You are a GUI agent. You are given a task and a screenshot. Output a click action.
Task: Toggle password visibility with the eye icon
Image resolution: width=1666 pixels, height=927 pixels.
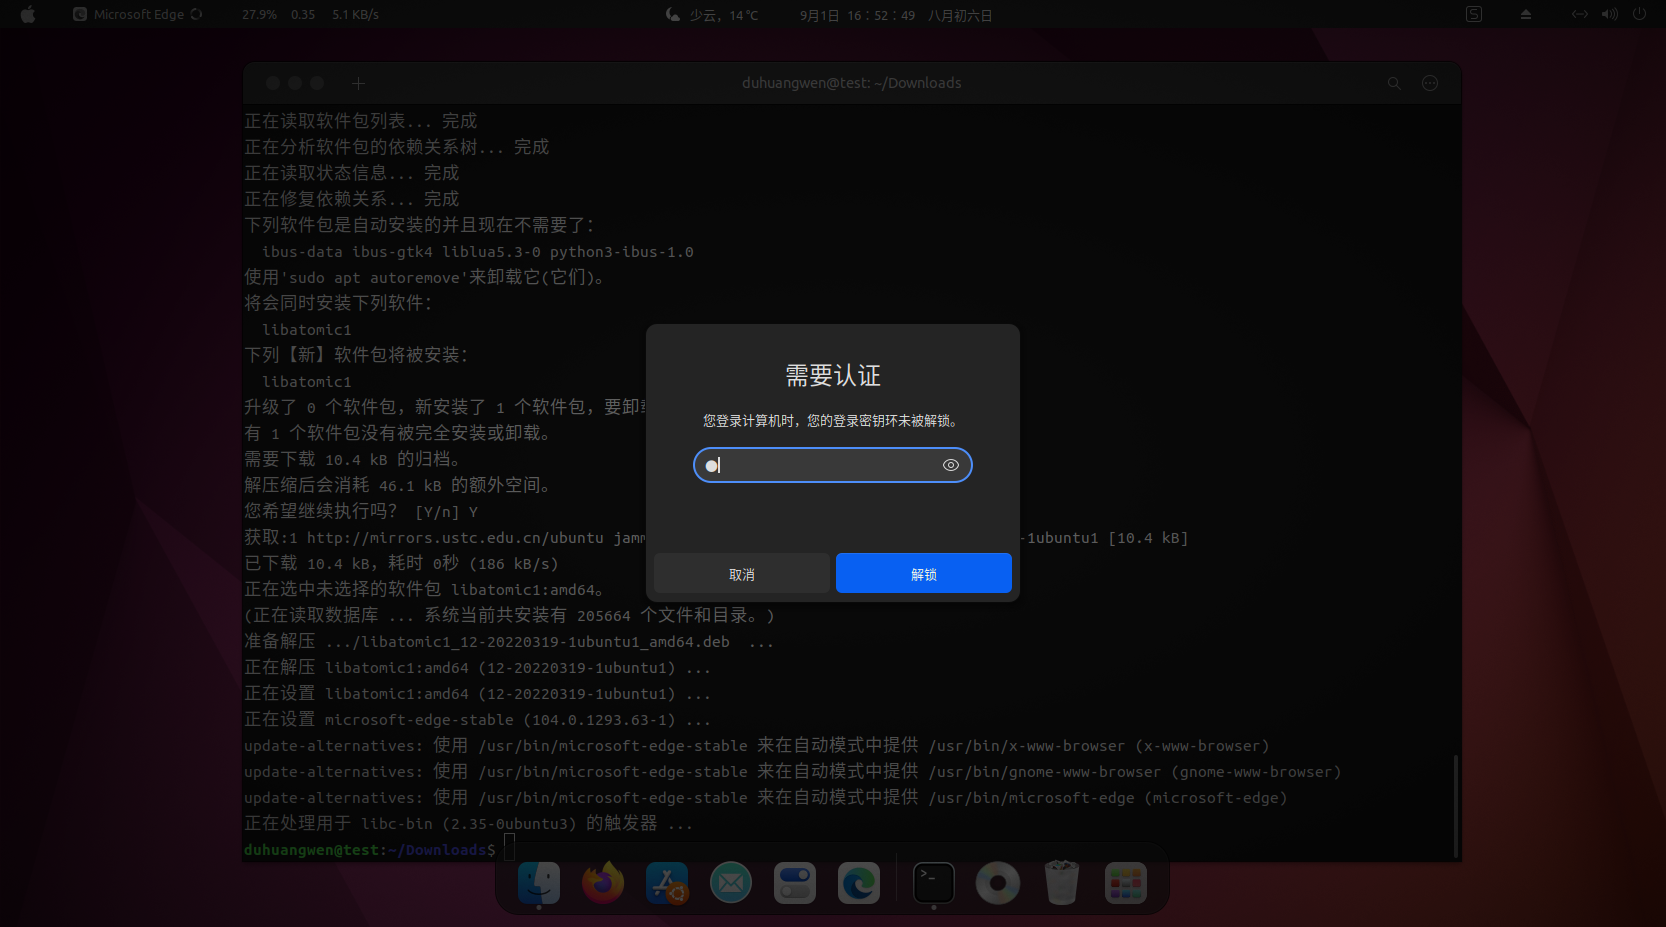(x=951, y=465)
